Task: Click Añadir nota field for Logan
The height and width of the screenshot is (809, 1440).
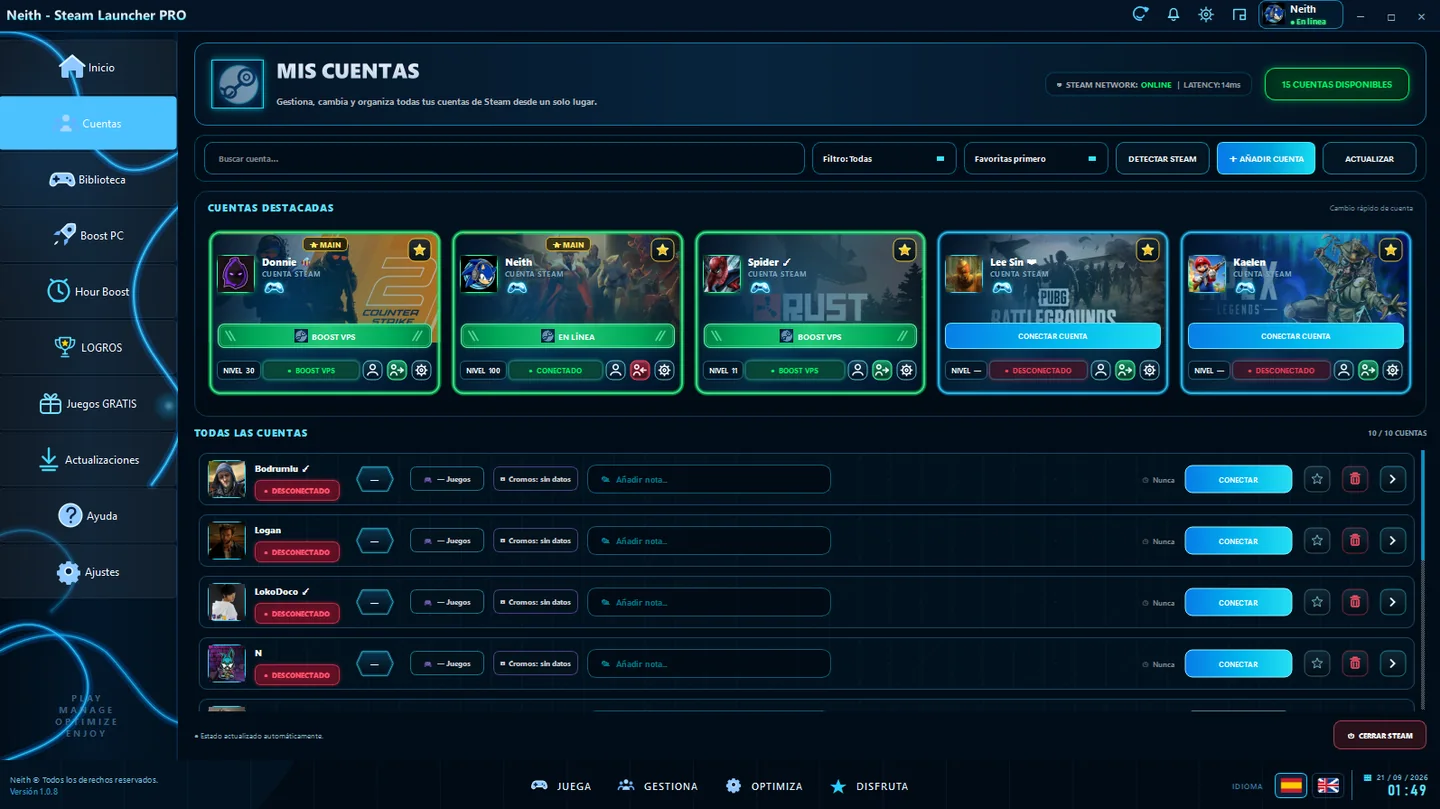Action: coord(709,541)
